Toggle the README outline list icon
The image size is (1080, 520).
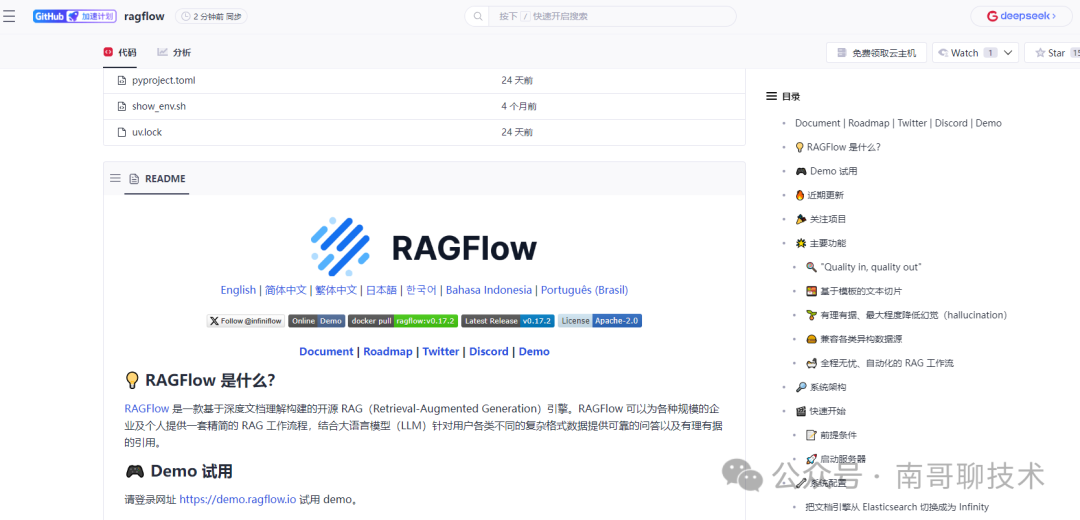coord(115,178)
